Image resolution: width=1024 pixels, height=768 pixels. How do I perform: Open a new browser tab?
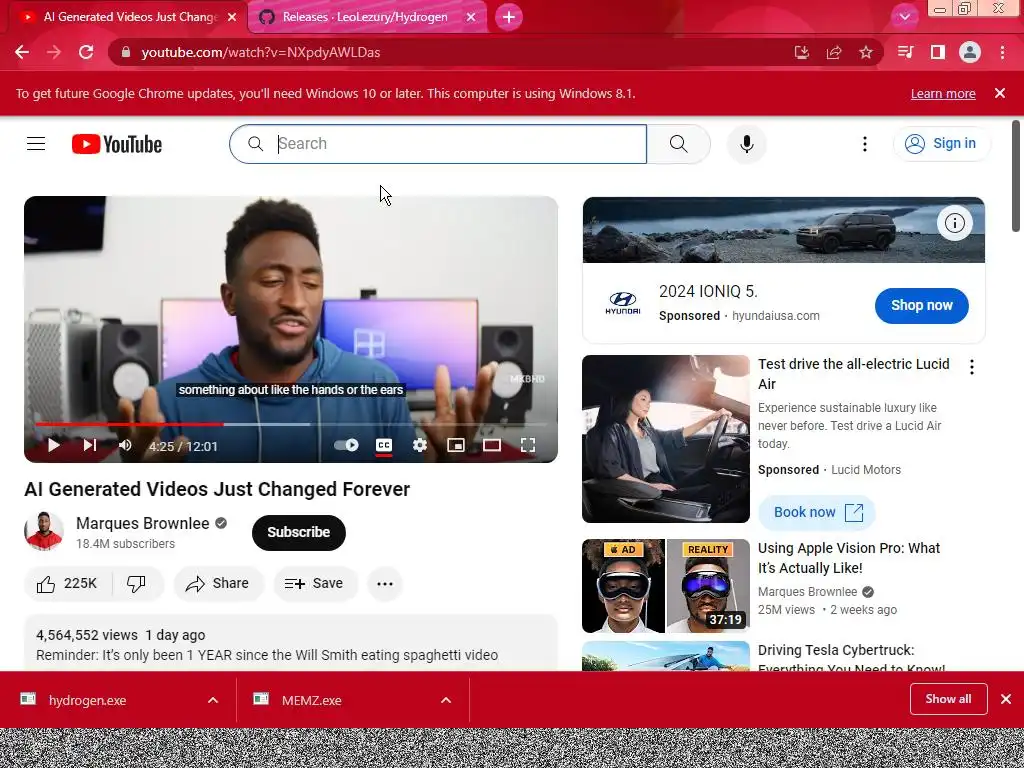pos(509,17)
